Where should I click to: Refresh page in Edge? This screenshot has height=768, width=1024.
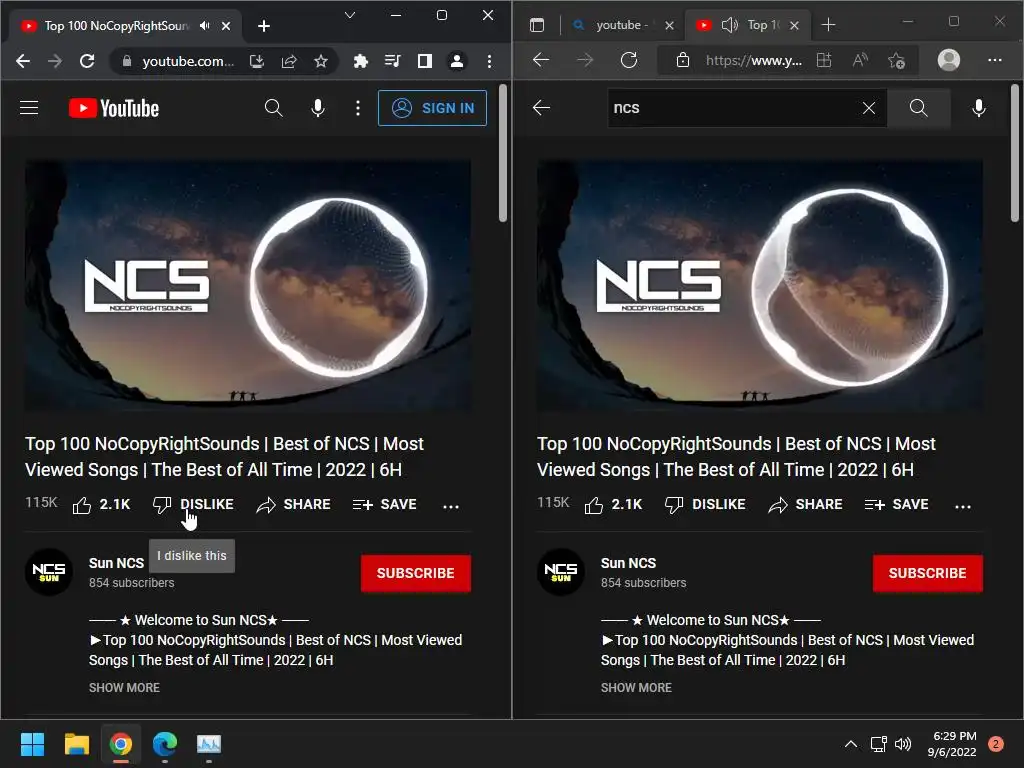point(629,61)
